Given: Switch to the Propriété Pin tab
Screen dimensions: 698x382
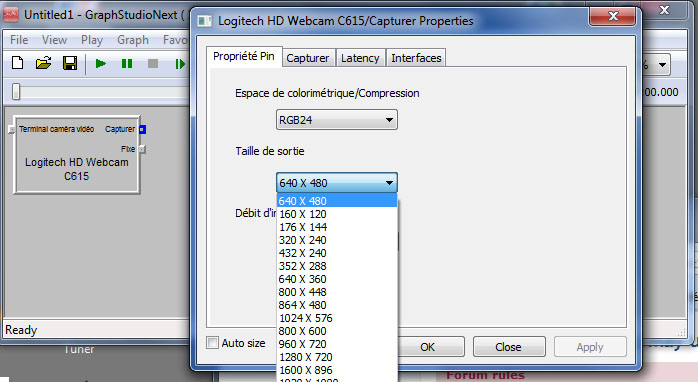Looking at the screenshot, I should 244,57.
